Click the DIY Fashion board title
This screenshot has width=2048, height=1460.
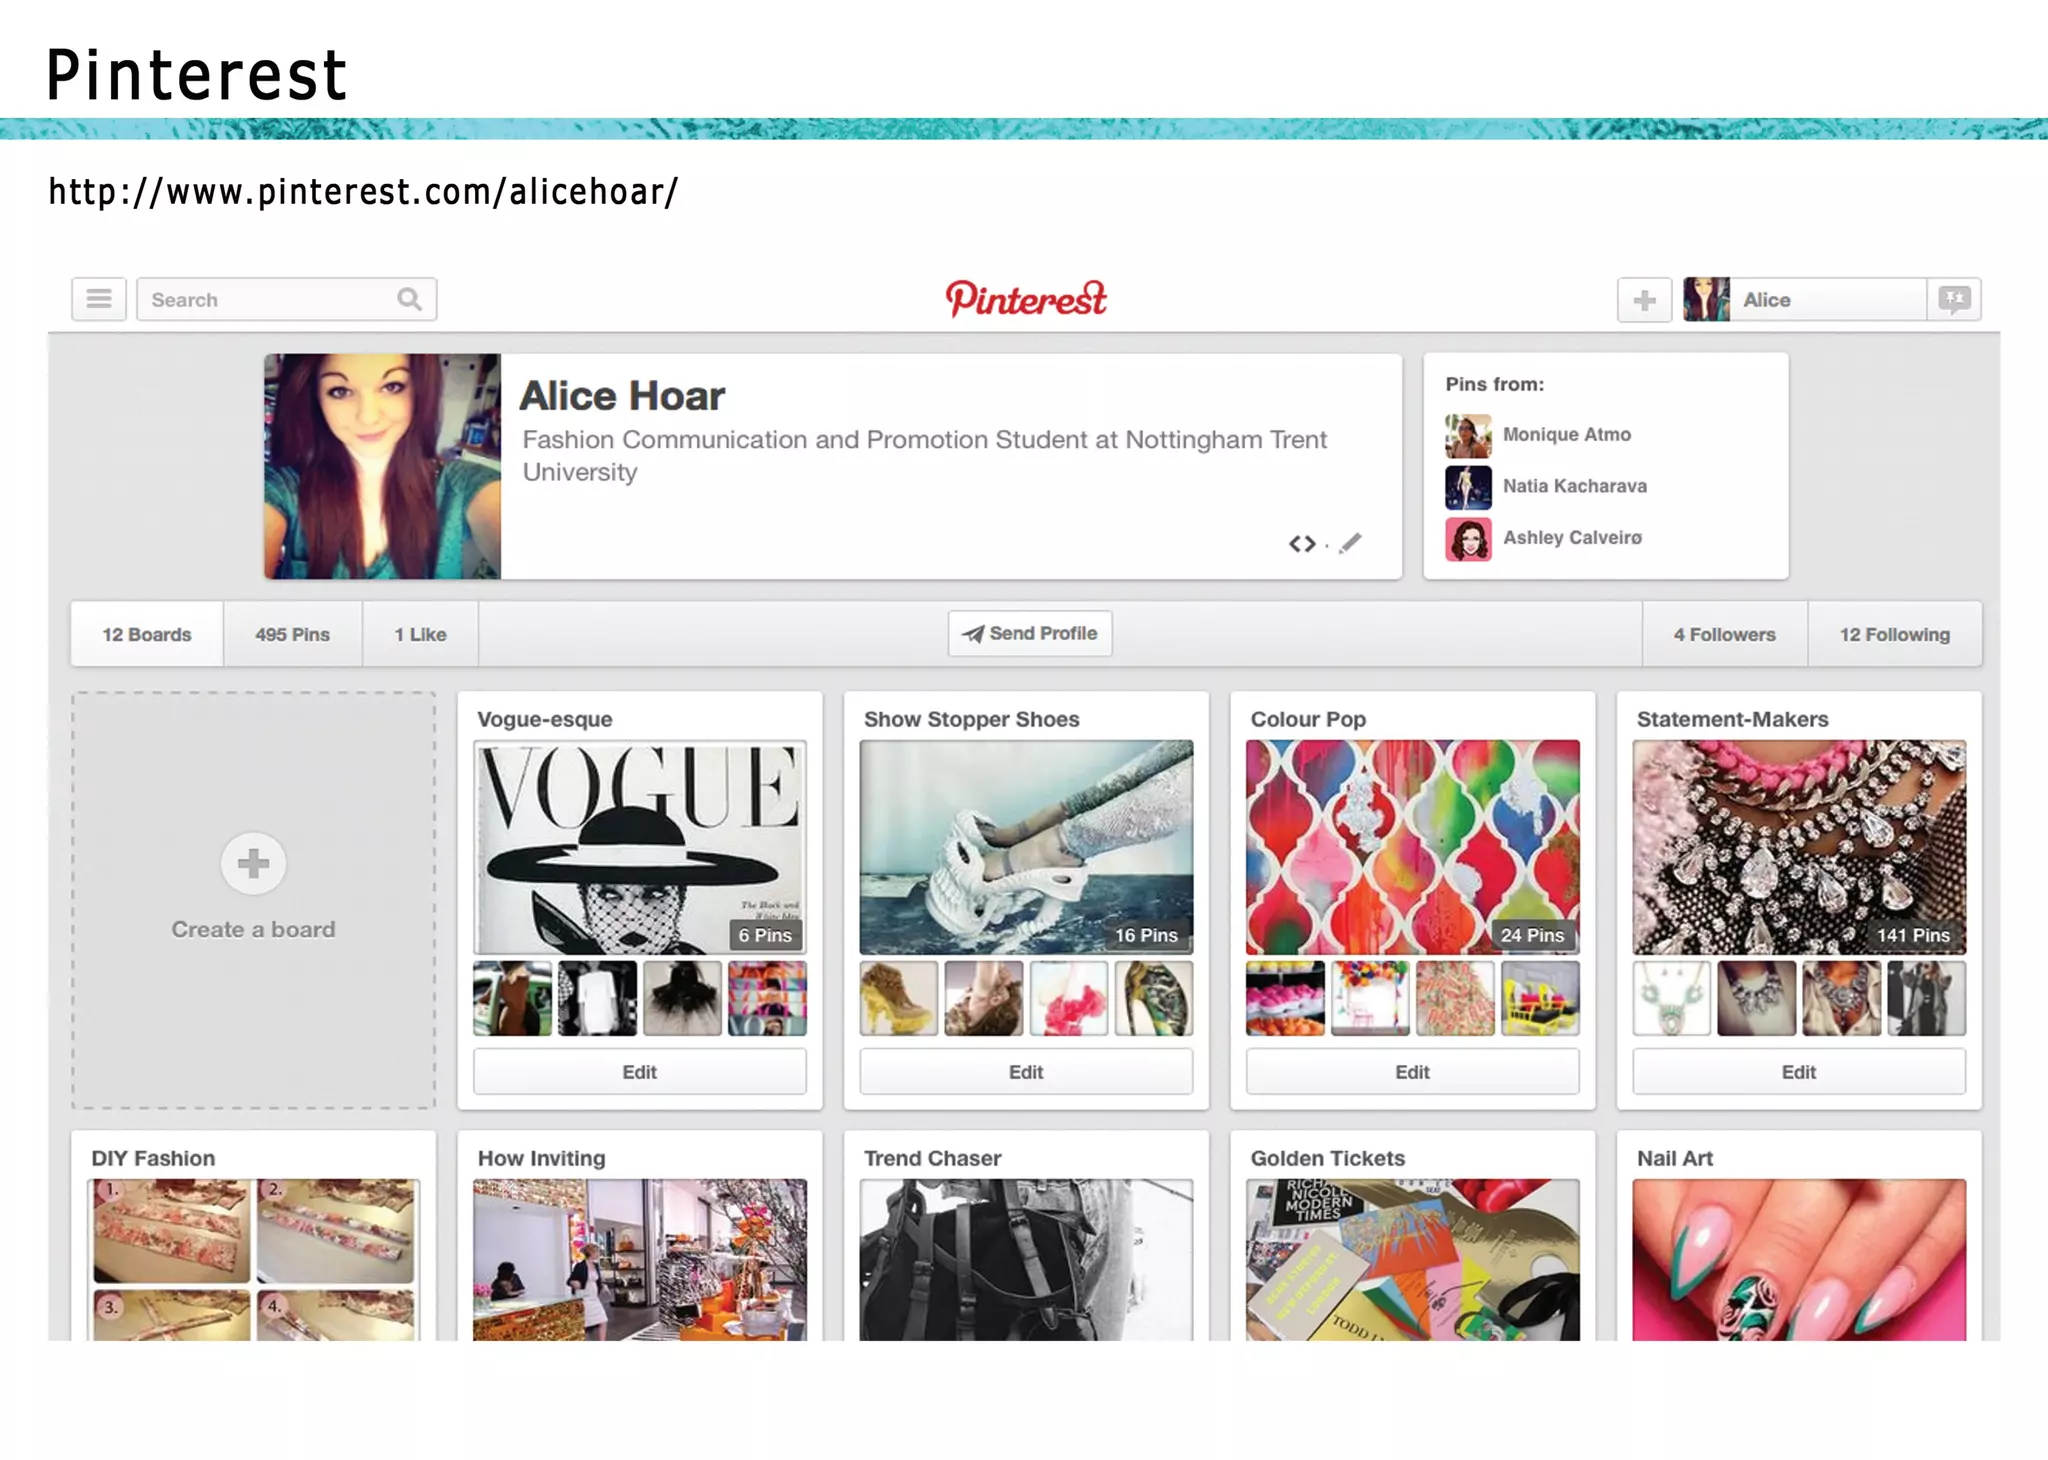(153, 1158)
